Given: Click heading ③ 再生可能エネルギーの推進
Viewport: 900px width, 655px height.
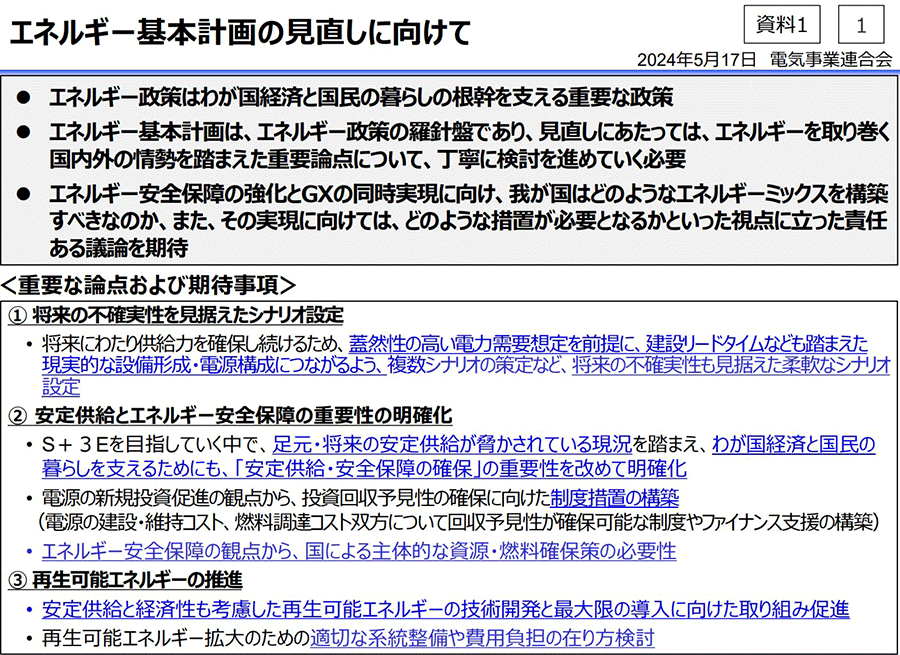Looking at the screenshot, I should (x=125, y=580).
